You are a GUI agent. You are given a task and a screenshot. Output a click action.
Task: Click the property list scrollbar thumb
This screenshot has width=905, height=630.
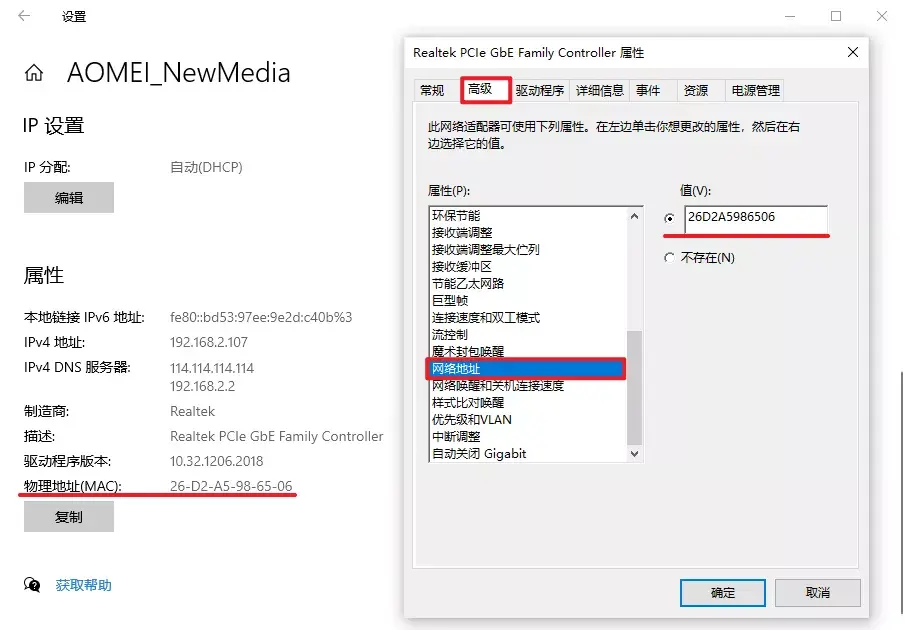pyautogui.click(x=634, y=388)
